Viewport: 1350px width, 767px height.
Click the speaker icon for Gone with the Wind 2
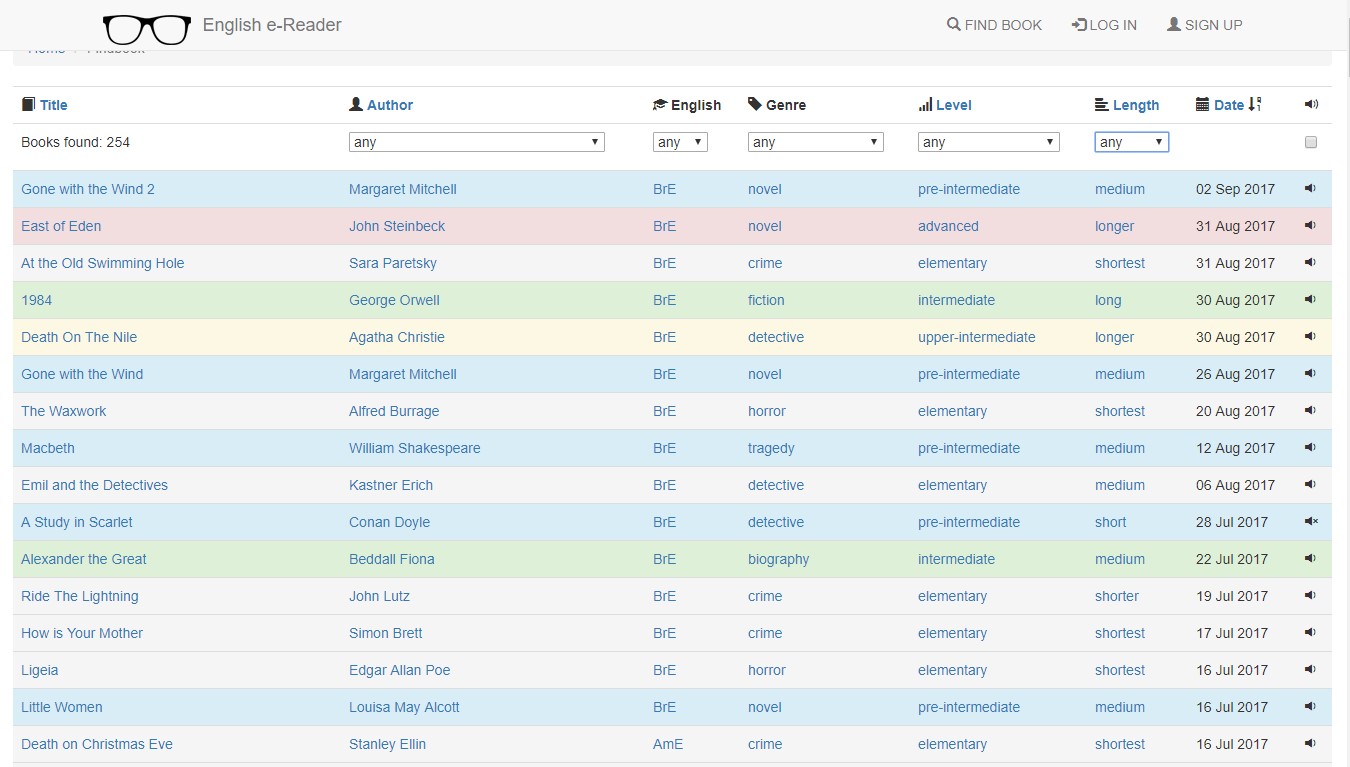pos(1310,189)
